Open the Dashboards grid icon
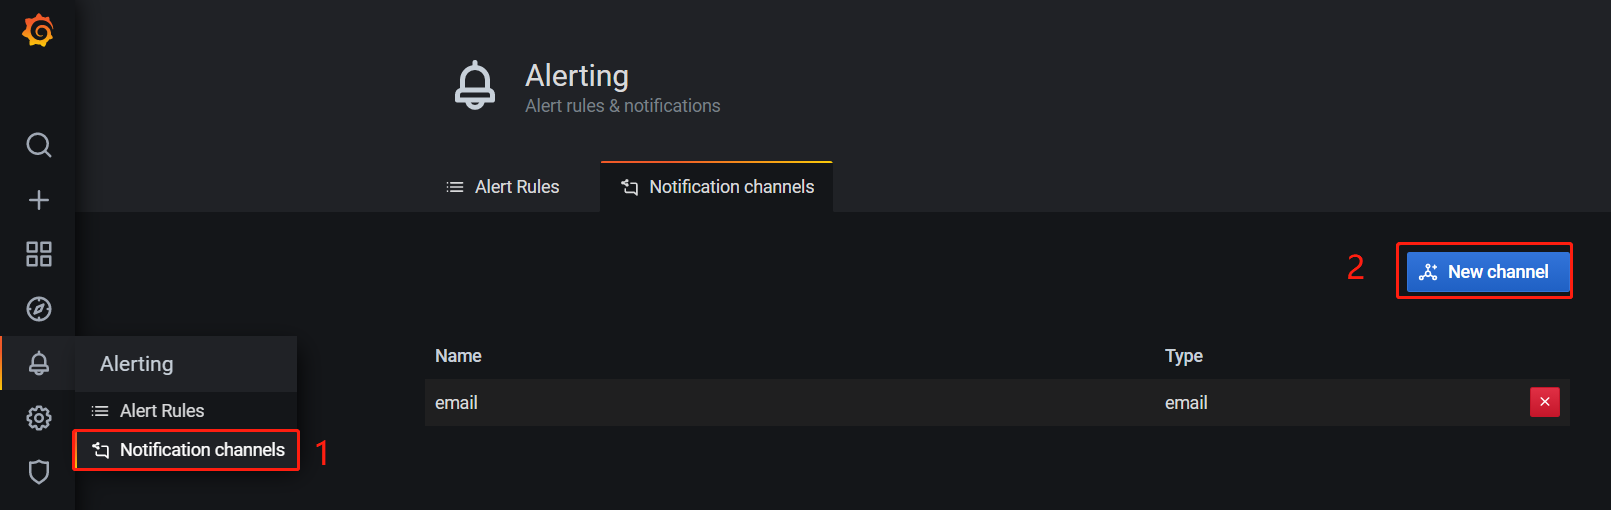Viewport: 1611px width, 510px height. (x=39, y=254)
